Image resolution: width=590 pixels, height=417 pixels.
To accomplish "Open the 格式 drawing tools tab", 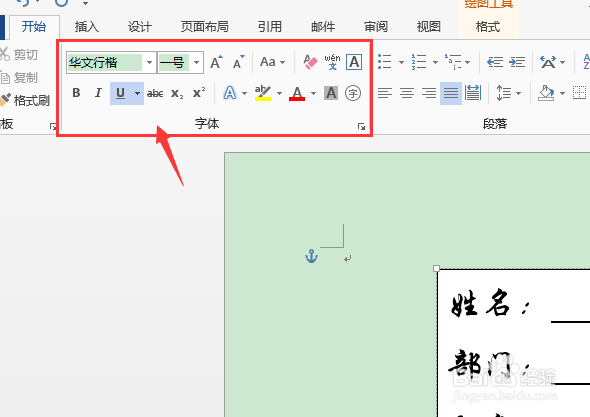I will tap(488, 27).
